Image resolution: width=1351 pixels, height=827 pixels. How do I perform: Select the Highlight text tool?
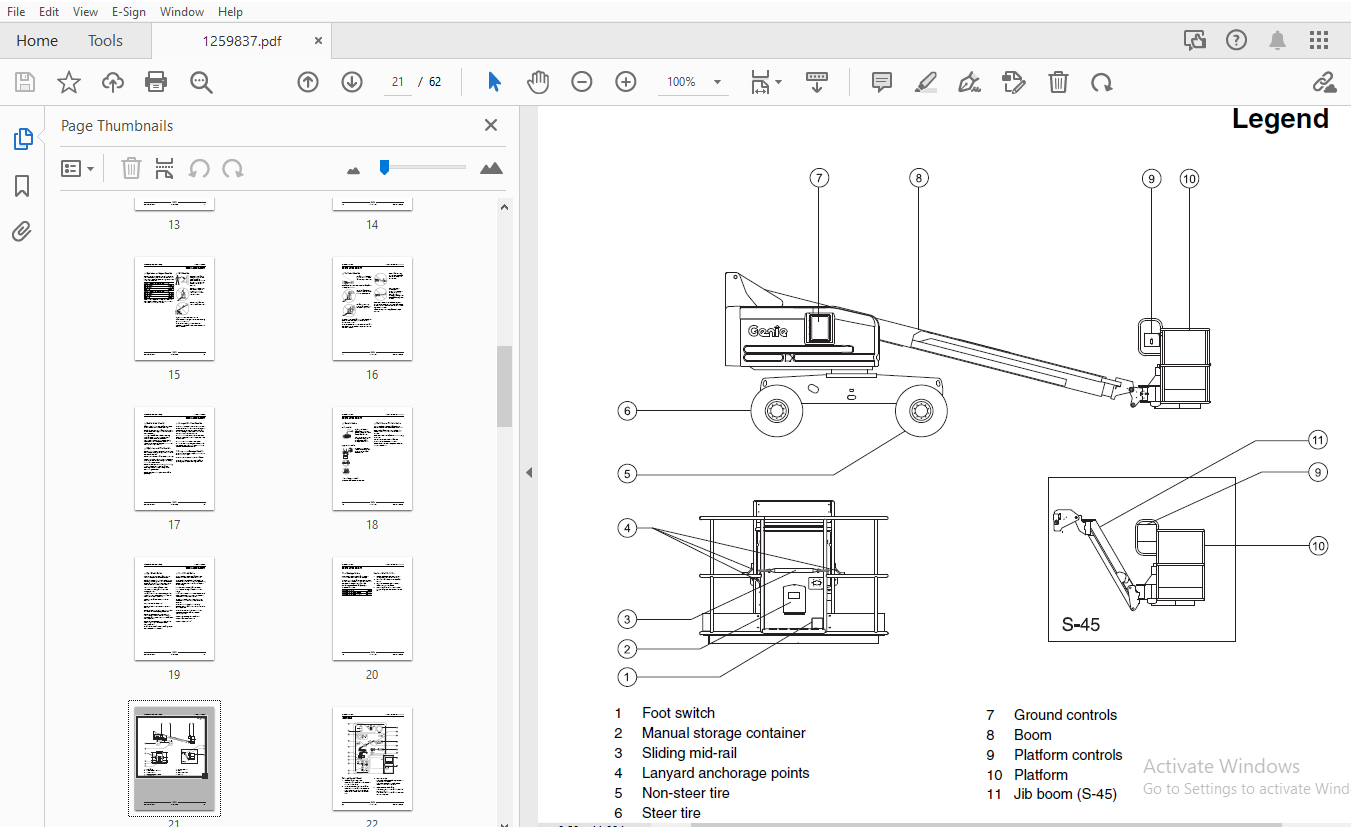point(925,82)
